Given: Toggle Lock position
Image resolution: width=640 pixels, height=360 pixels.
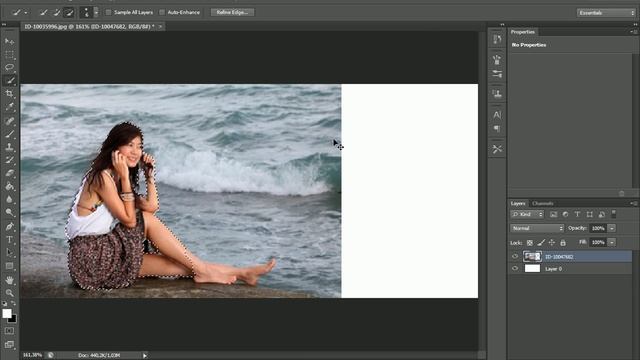Looking at the screenshot, I should tap(552, 243).
